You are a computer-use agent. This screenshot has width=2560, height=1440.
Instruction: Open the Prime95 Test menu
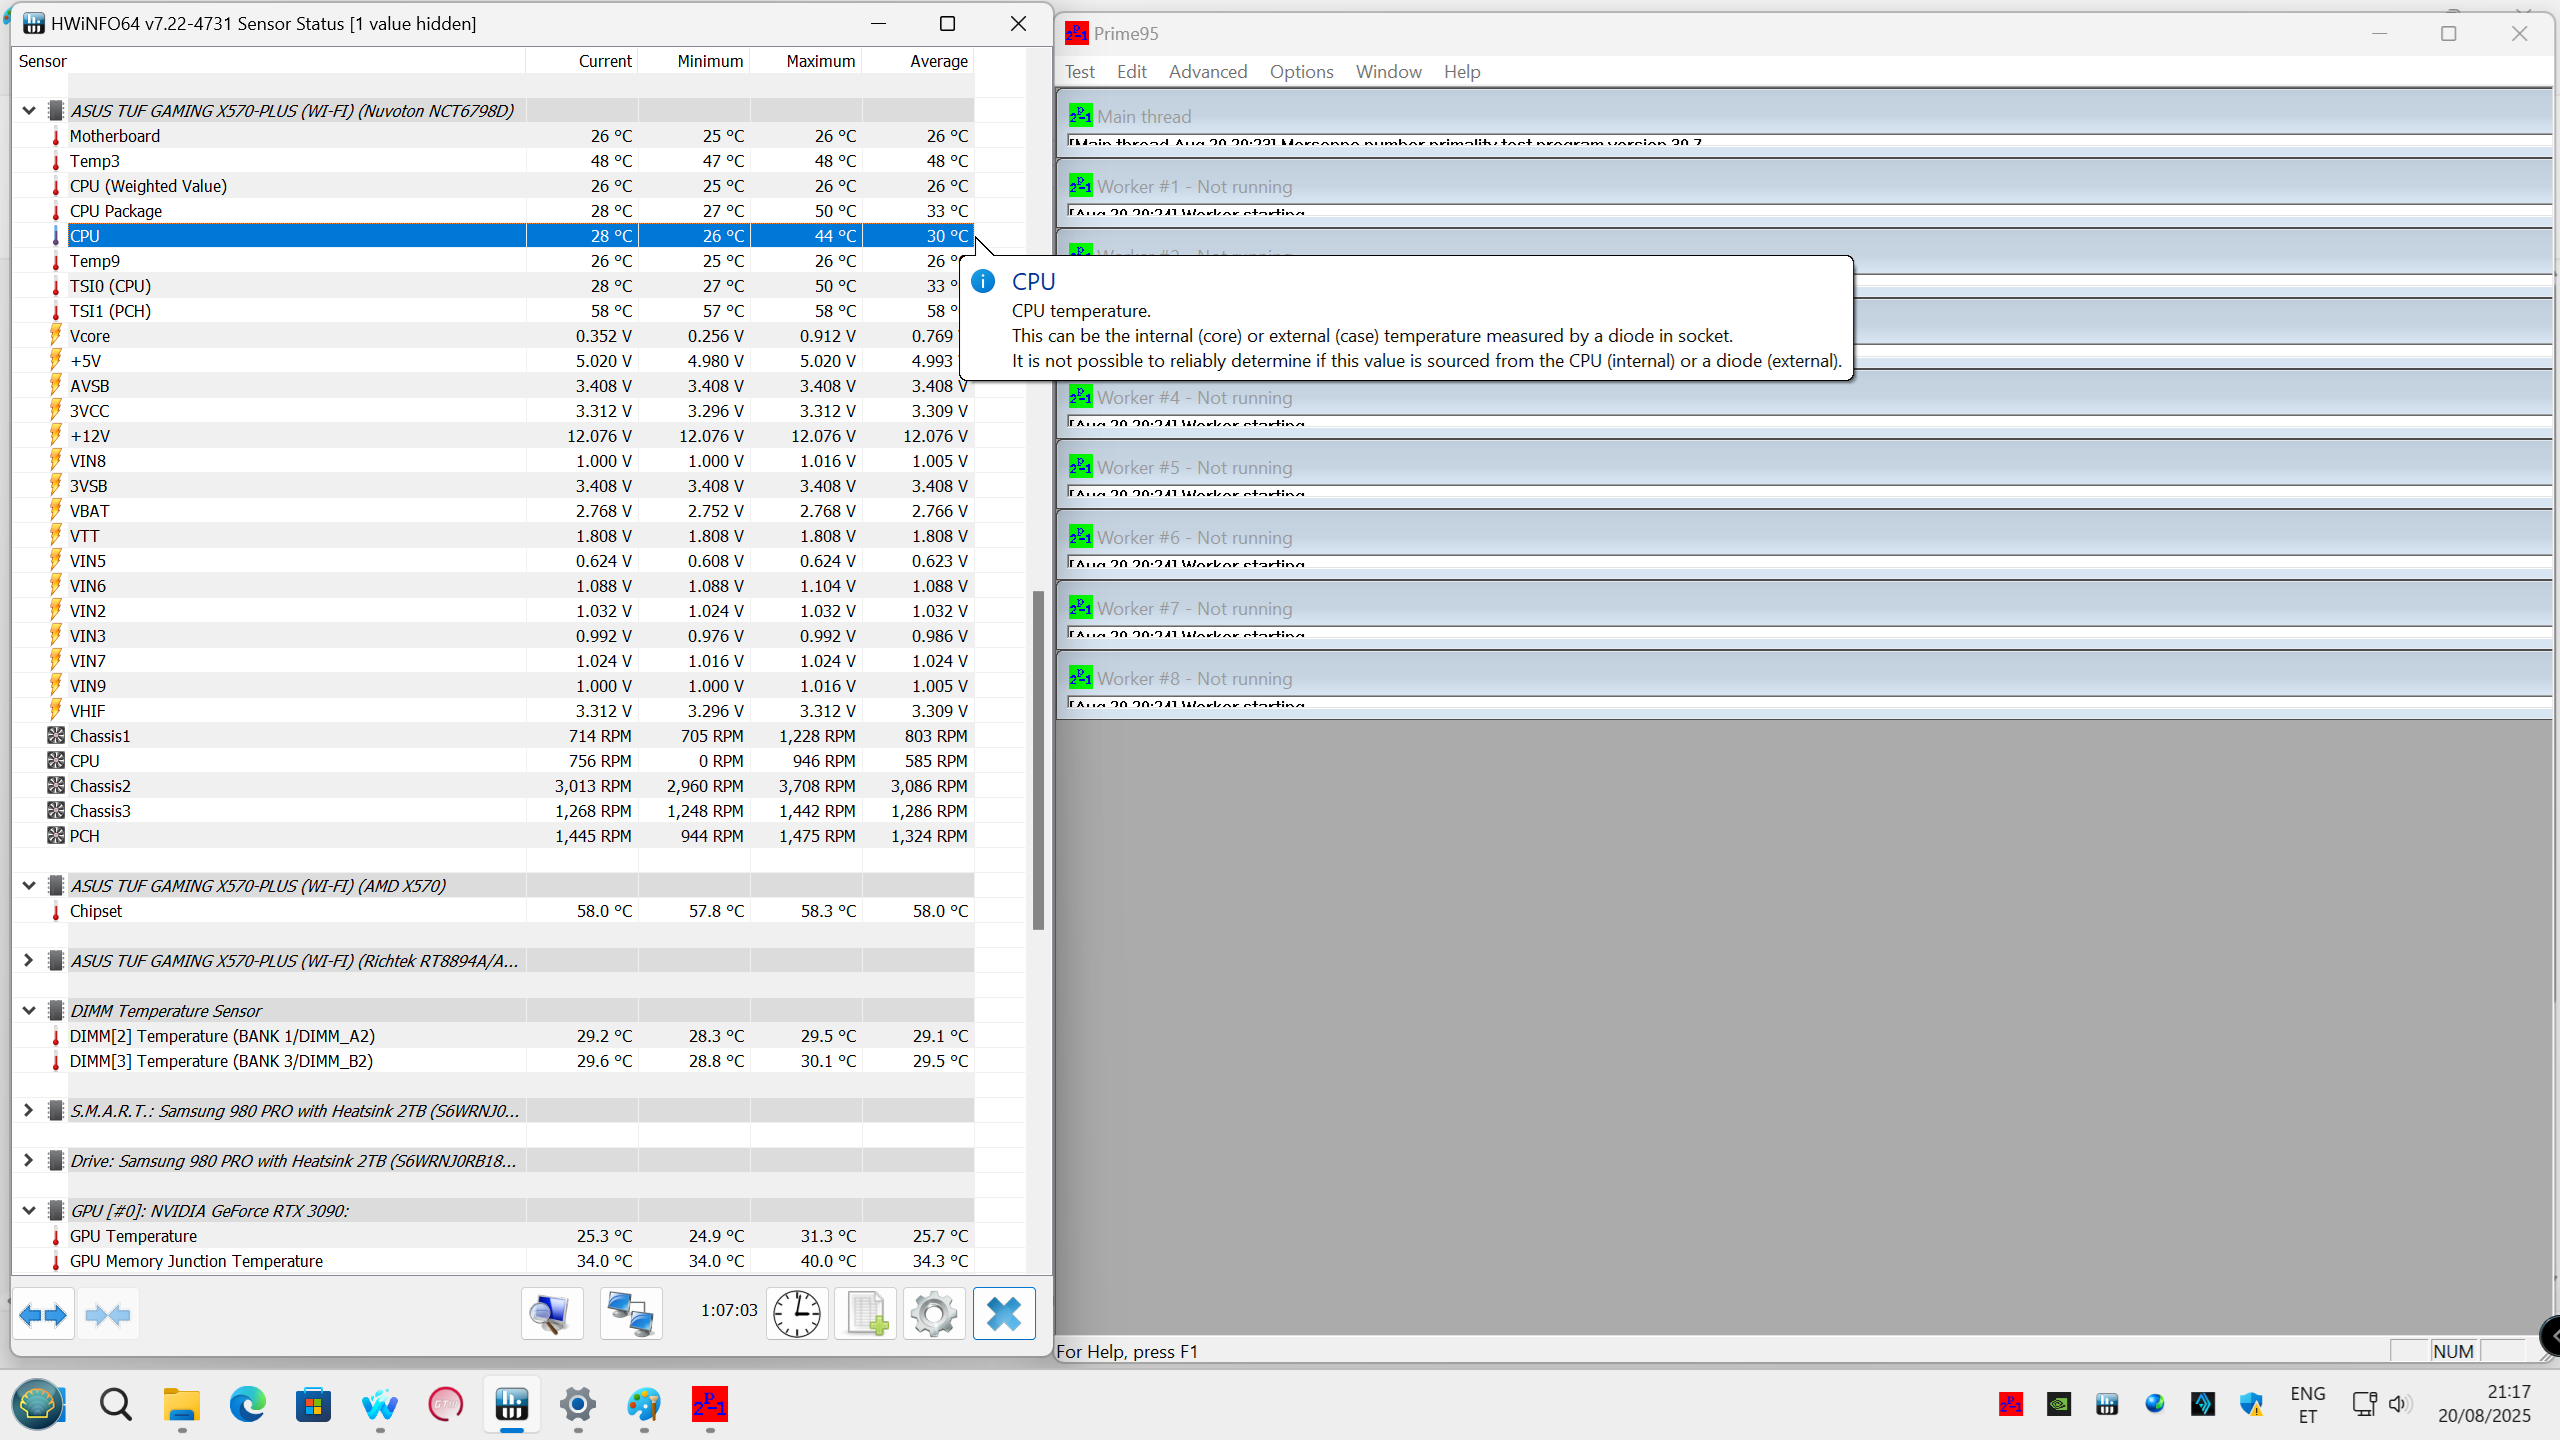click(1080, 72)
